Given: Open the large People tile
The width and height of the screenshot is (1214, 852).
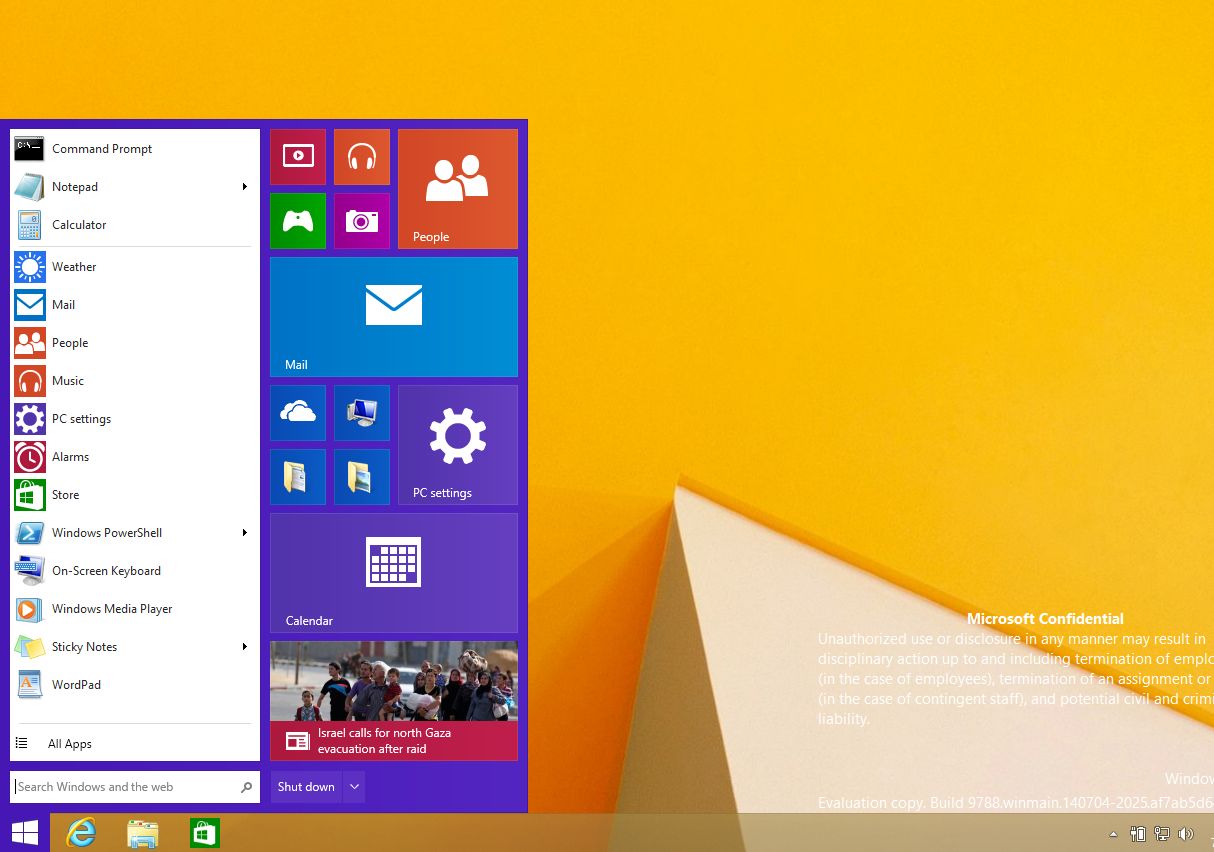Looking at the screenshot, I should tap(458, 189).
